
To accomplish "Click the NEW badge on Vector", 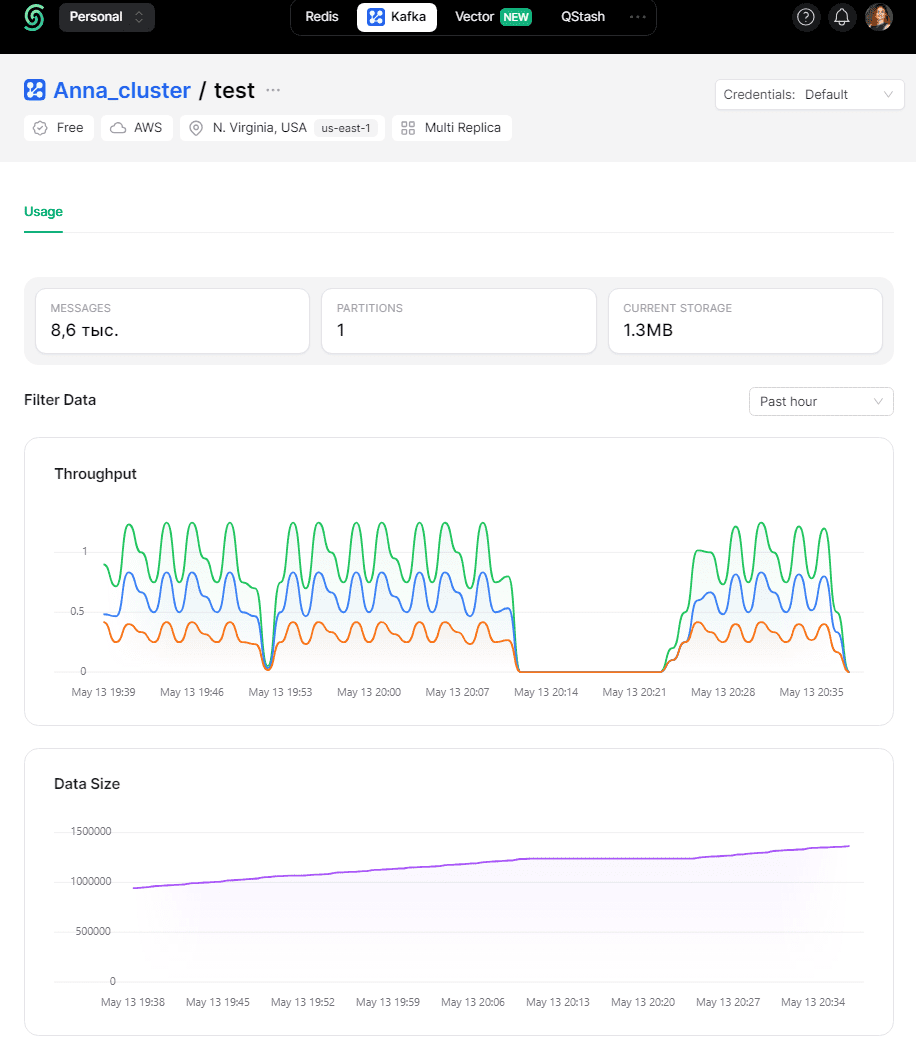I will pos(515,17).
